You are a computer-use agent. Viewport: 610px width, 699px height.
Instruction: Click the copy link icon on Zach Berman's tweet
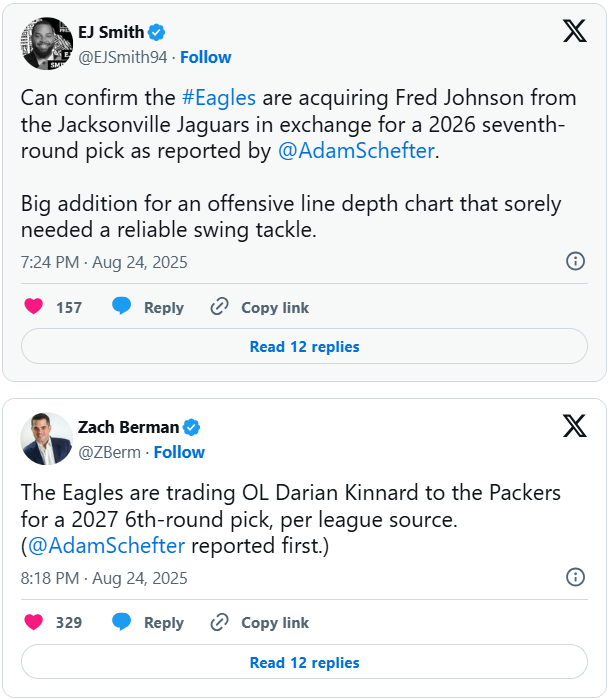click(220, 622)
